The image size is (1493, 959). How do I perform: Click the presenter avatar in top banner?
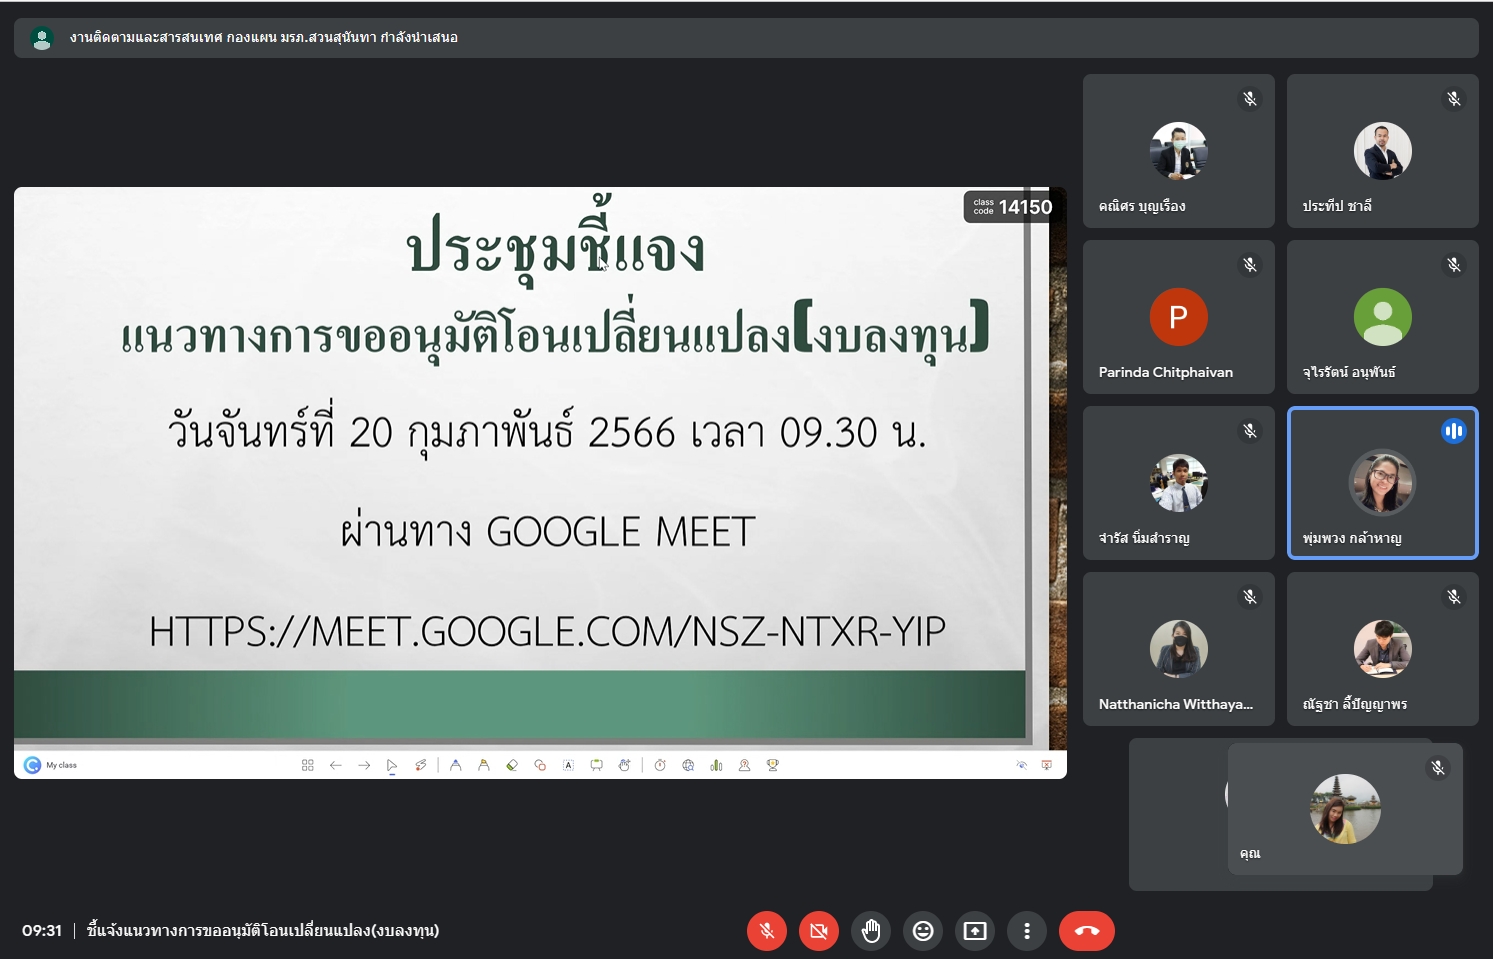click(42, 38)
